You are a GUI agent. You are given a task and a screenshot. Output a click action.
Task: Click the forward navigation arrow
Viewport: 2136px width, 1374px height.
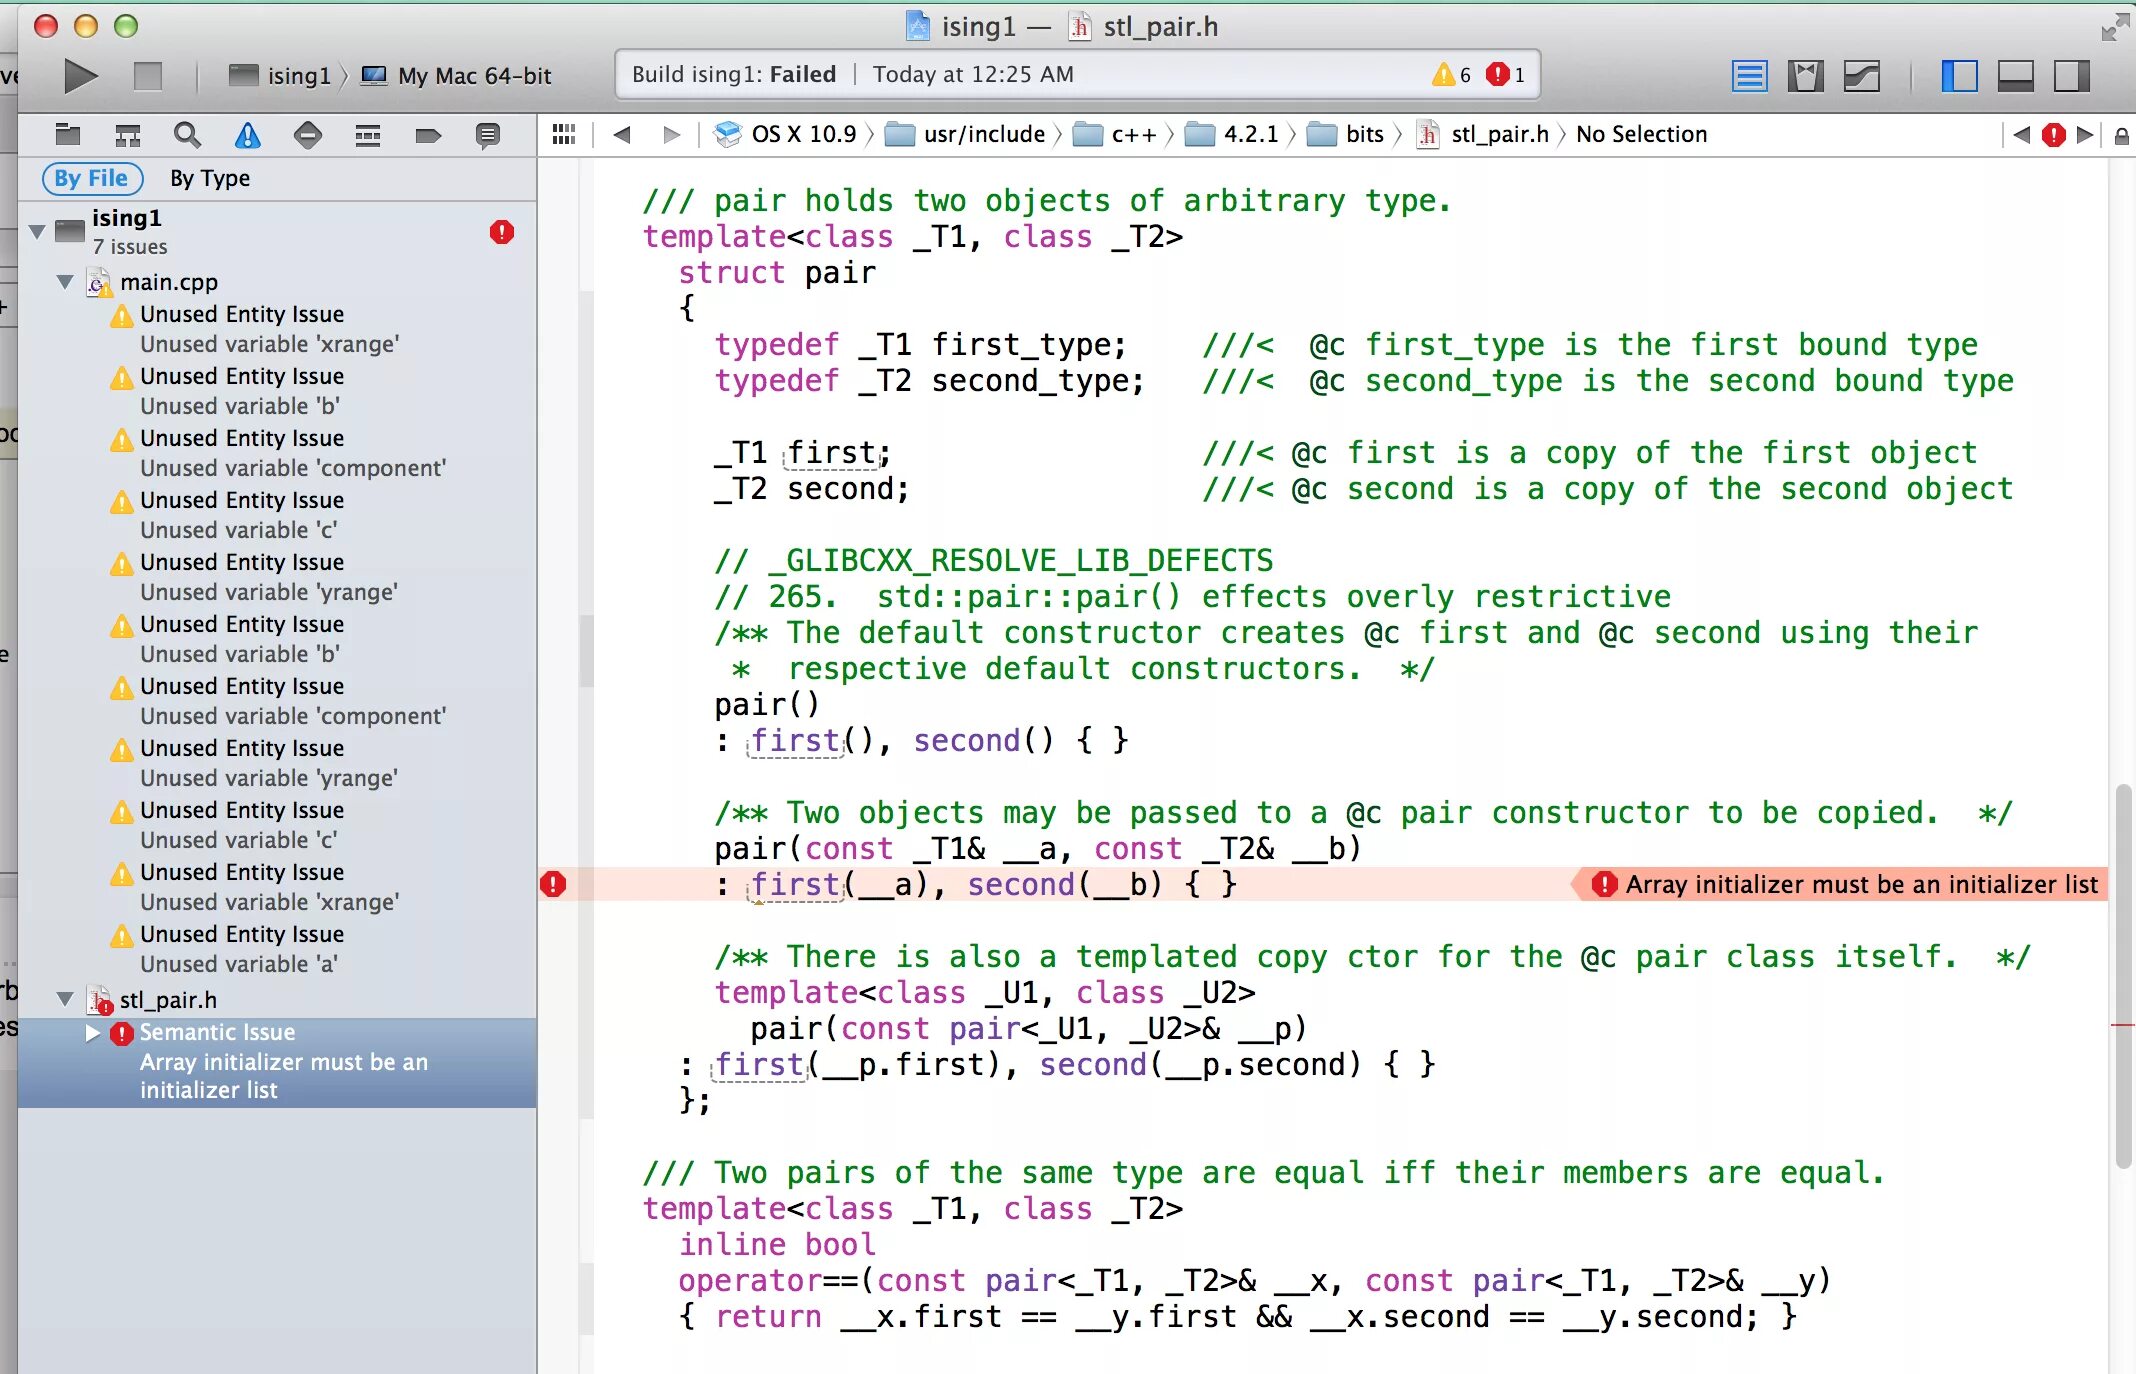coord(669,134)
